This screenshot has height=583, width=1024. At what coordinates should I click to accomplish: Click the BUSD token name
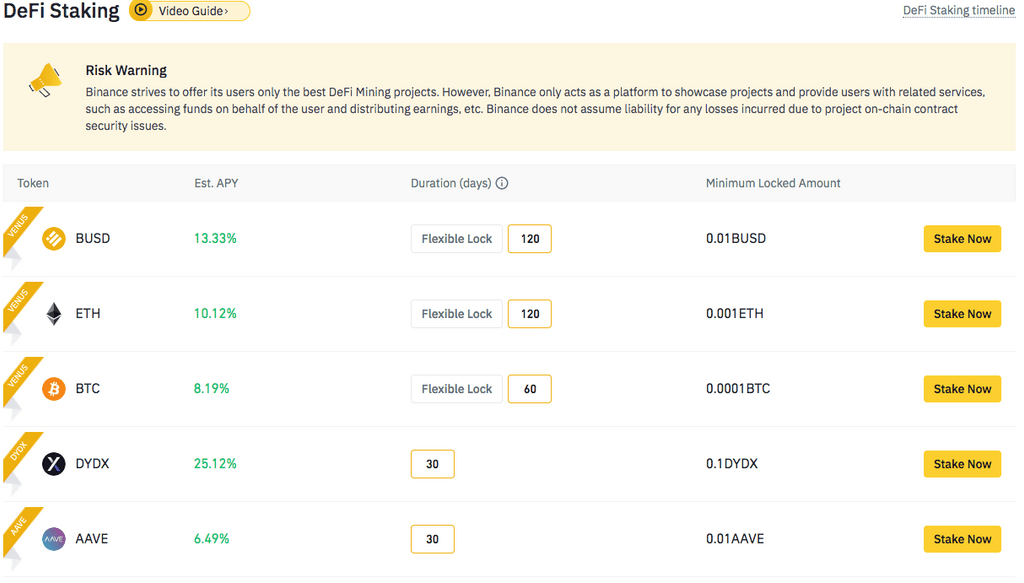point(93,239)
